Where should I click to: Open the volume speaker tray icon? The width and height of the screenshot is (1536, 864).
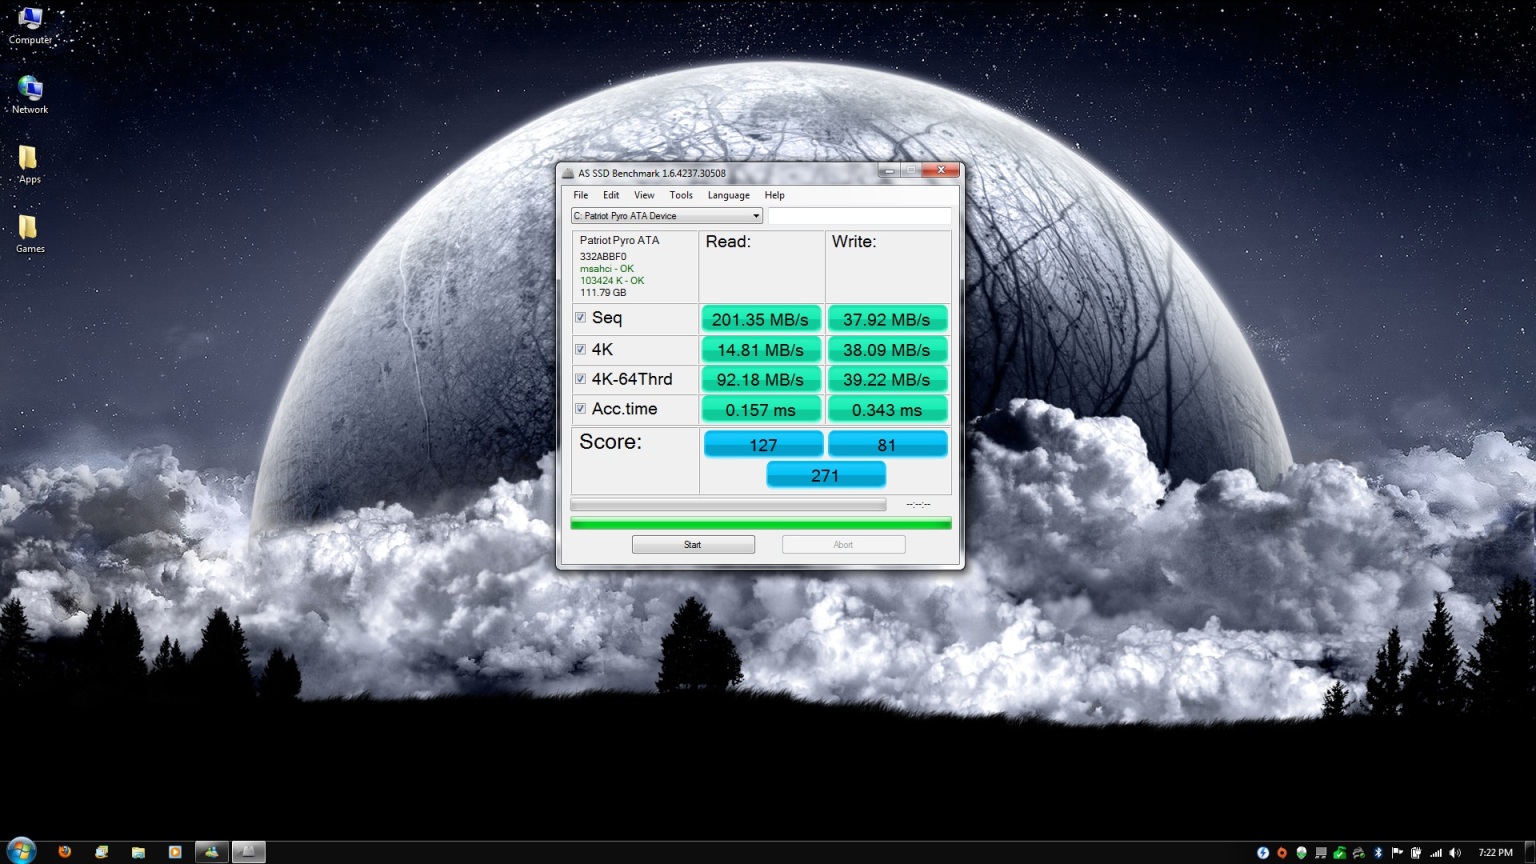click(1455, 853)
